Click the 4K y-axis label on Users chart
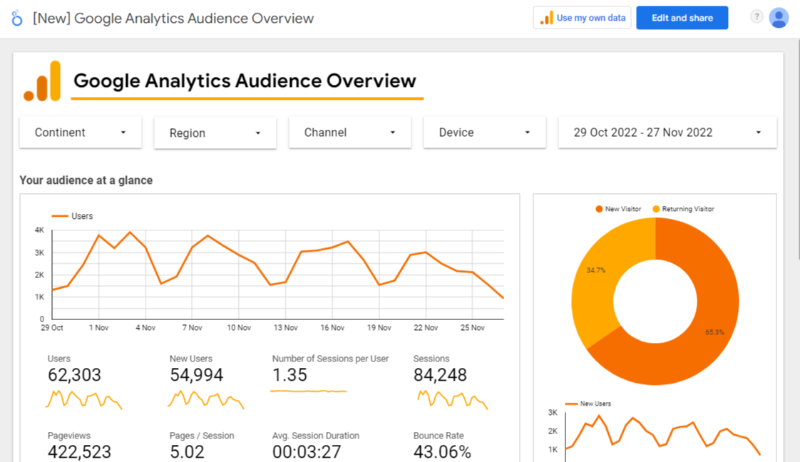The image size is (800, 462). click(39, 230)
